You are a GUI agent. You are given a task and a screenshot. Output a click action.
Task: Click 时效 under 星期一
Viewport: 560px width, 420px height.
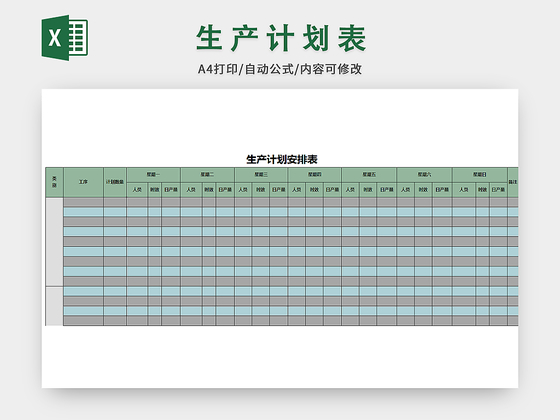tap(155, 190)
